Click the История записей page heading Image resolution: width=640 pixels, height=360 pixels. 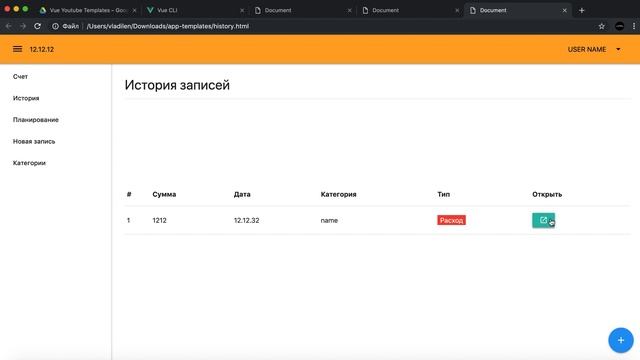[177, 85]
